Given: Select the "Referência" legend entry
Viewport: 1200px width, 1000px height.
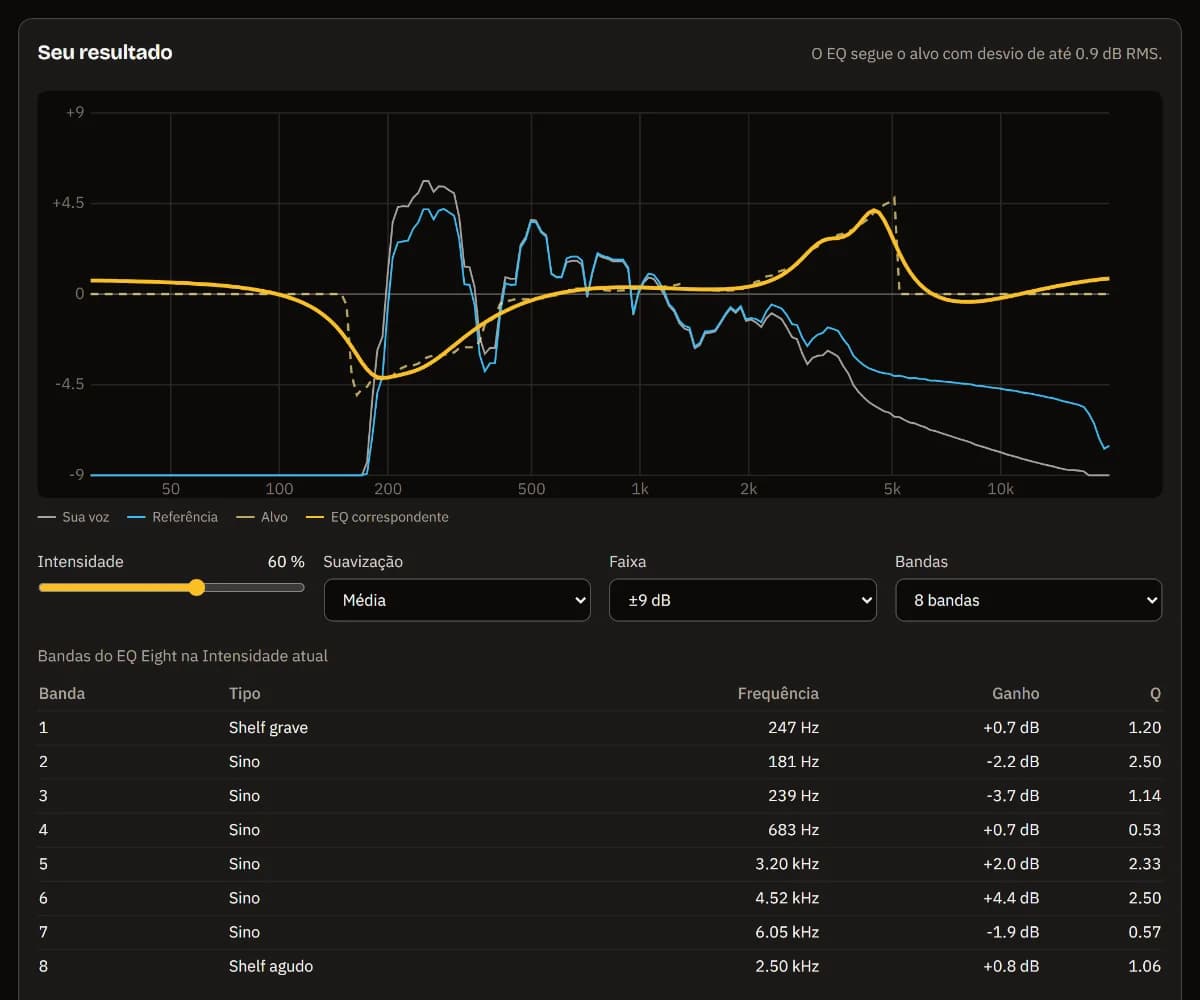Looking at the screenshot, I should point(173,517).
